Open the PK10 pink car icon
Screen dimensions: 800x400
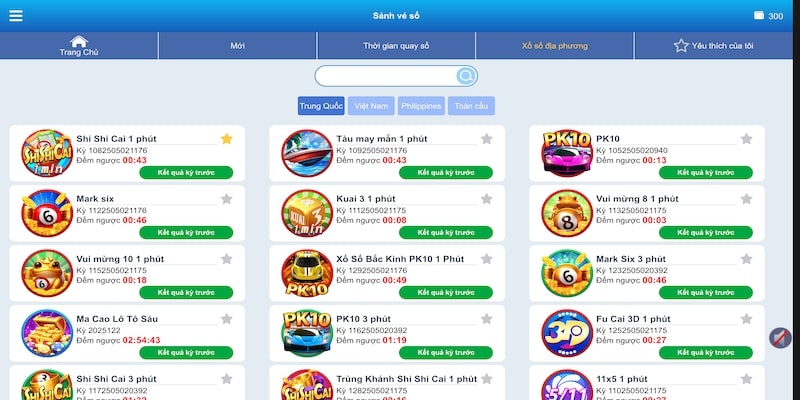pyautogui.click(x=567, y=153)
